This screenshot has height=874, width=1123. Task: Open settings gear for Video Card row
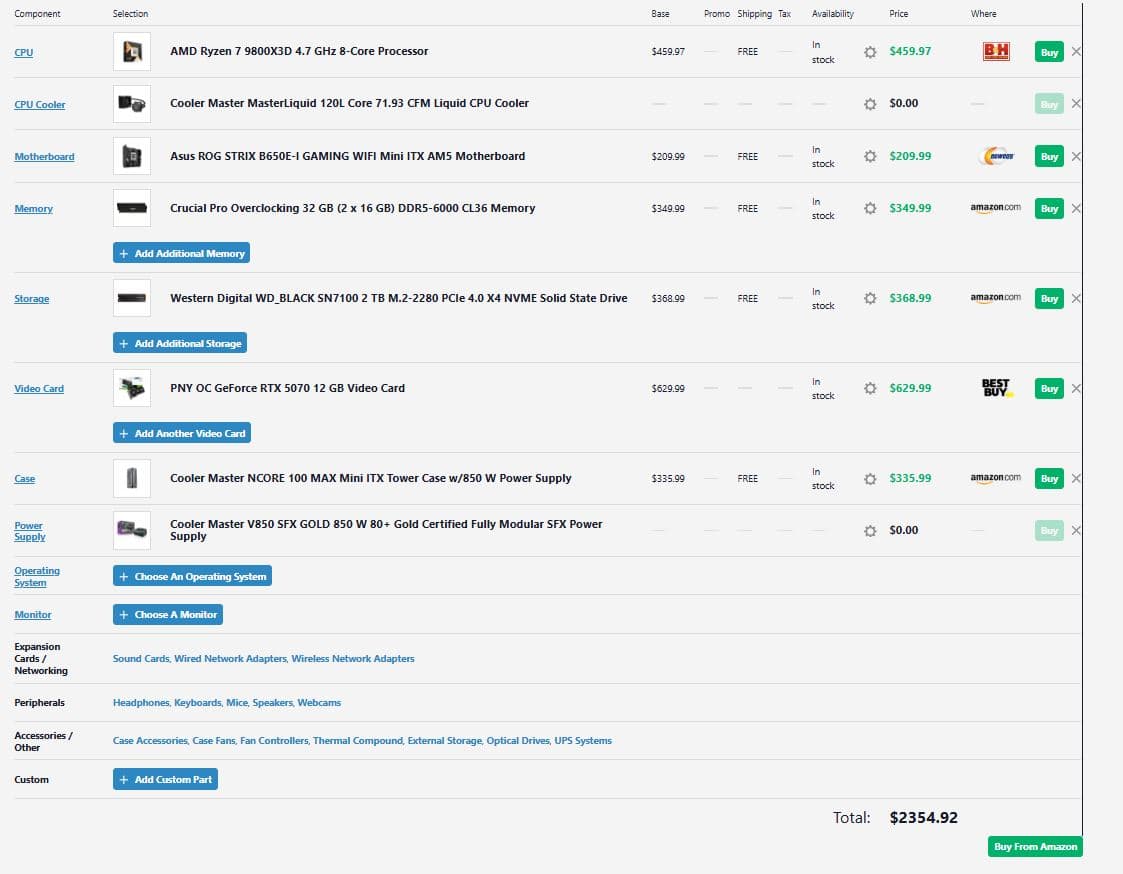coord(870,388)
